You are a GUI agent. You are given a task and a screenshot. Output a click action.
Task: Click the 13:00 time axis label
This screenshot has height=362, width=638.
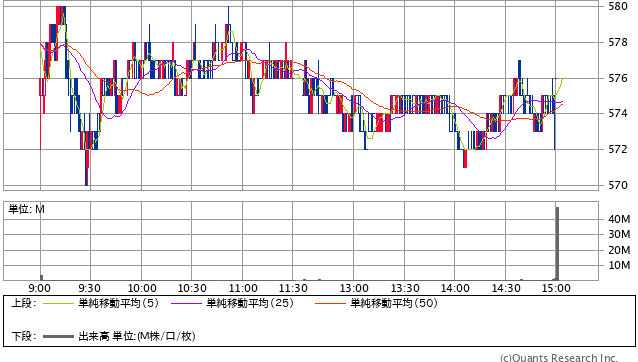(x=354, y=288)
